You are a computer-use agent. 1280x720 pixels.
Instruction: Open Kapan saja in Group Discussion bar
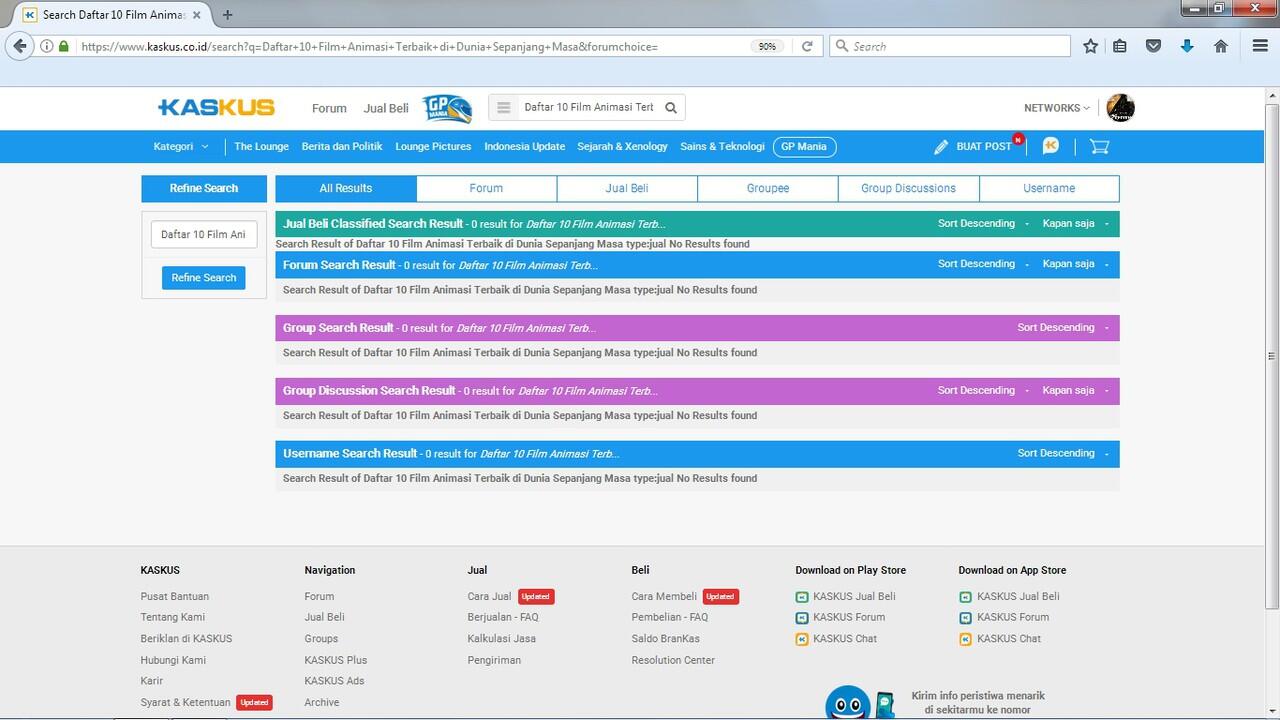(1076, 390)
